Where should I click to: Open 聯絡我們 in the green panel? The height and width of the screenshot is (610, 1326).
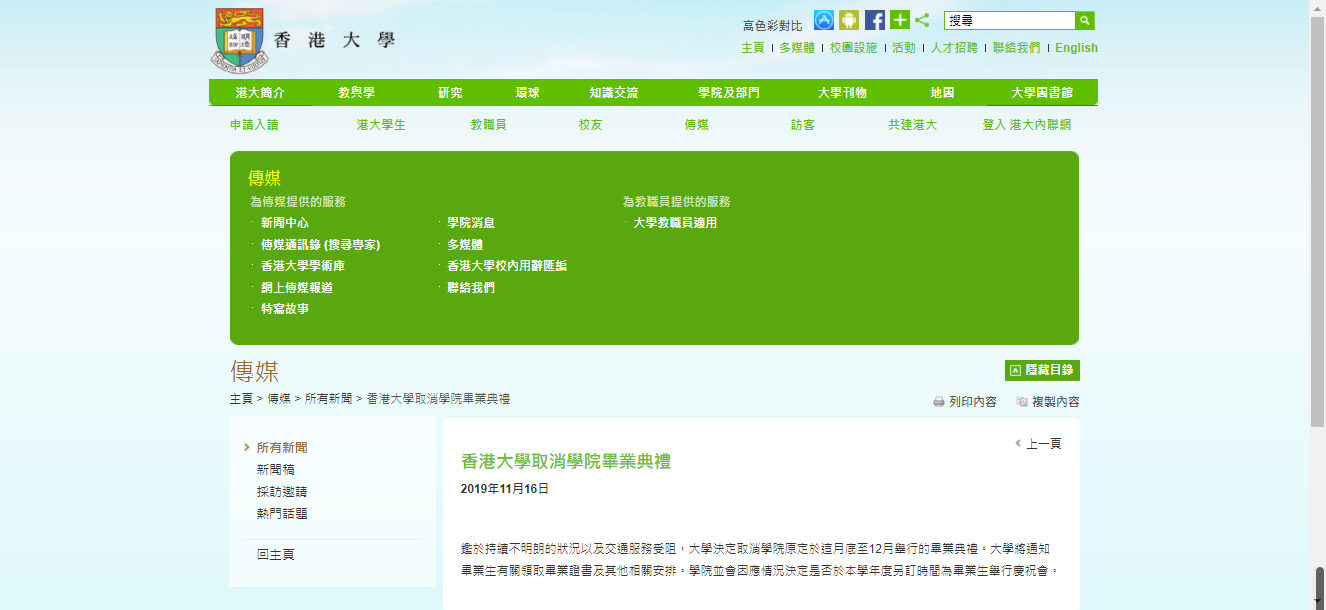coord(471,288)
